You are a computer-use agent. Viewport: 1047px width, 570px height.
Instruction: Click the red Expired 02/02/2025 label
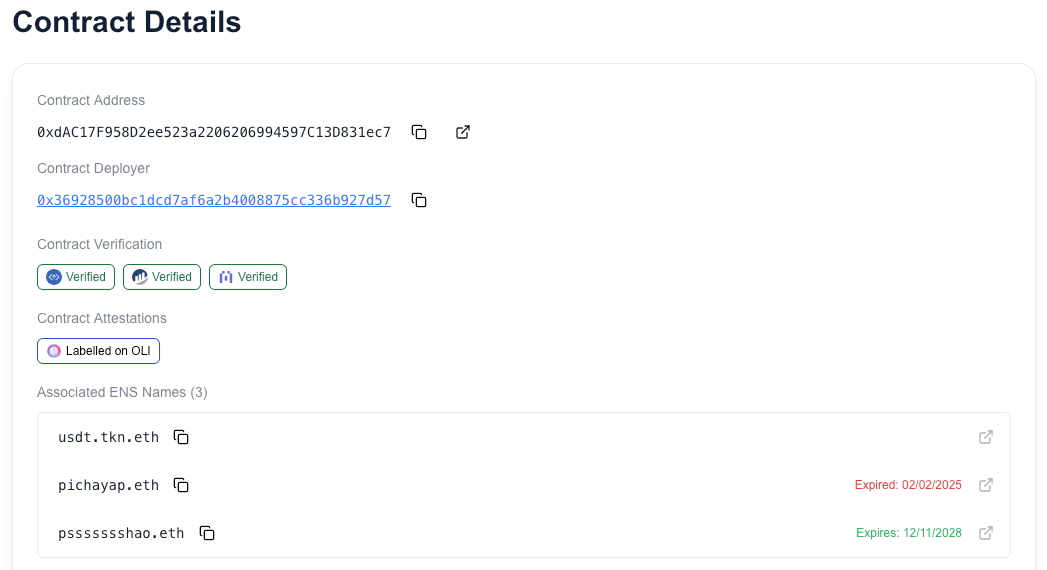908,485
